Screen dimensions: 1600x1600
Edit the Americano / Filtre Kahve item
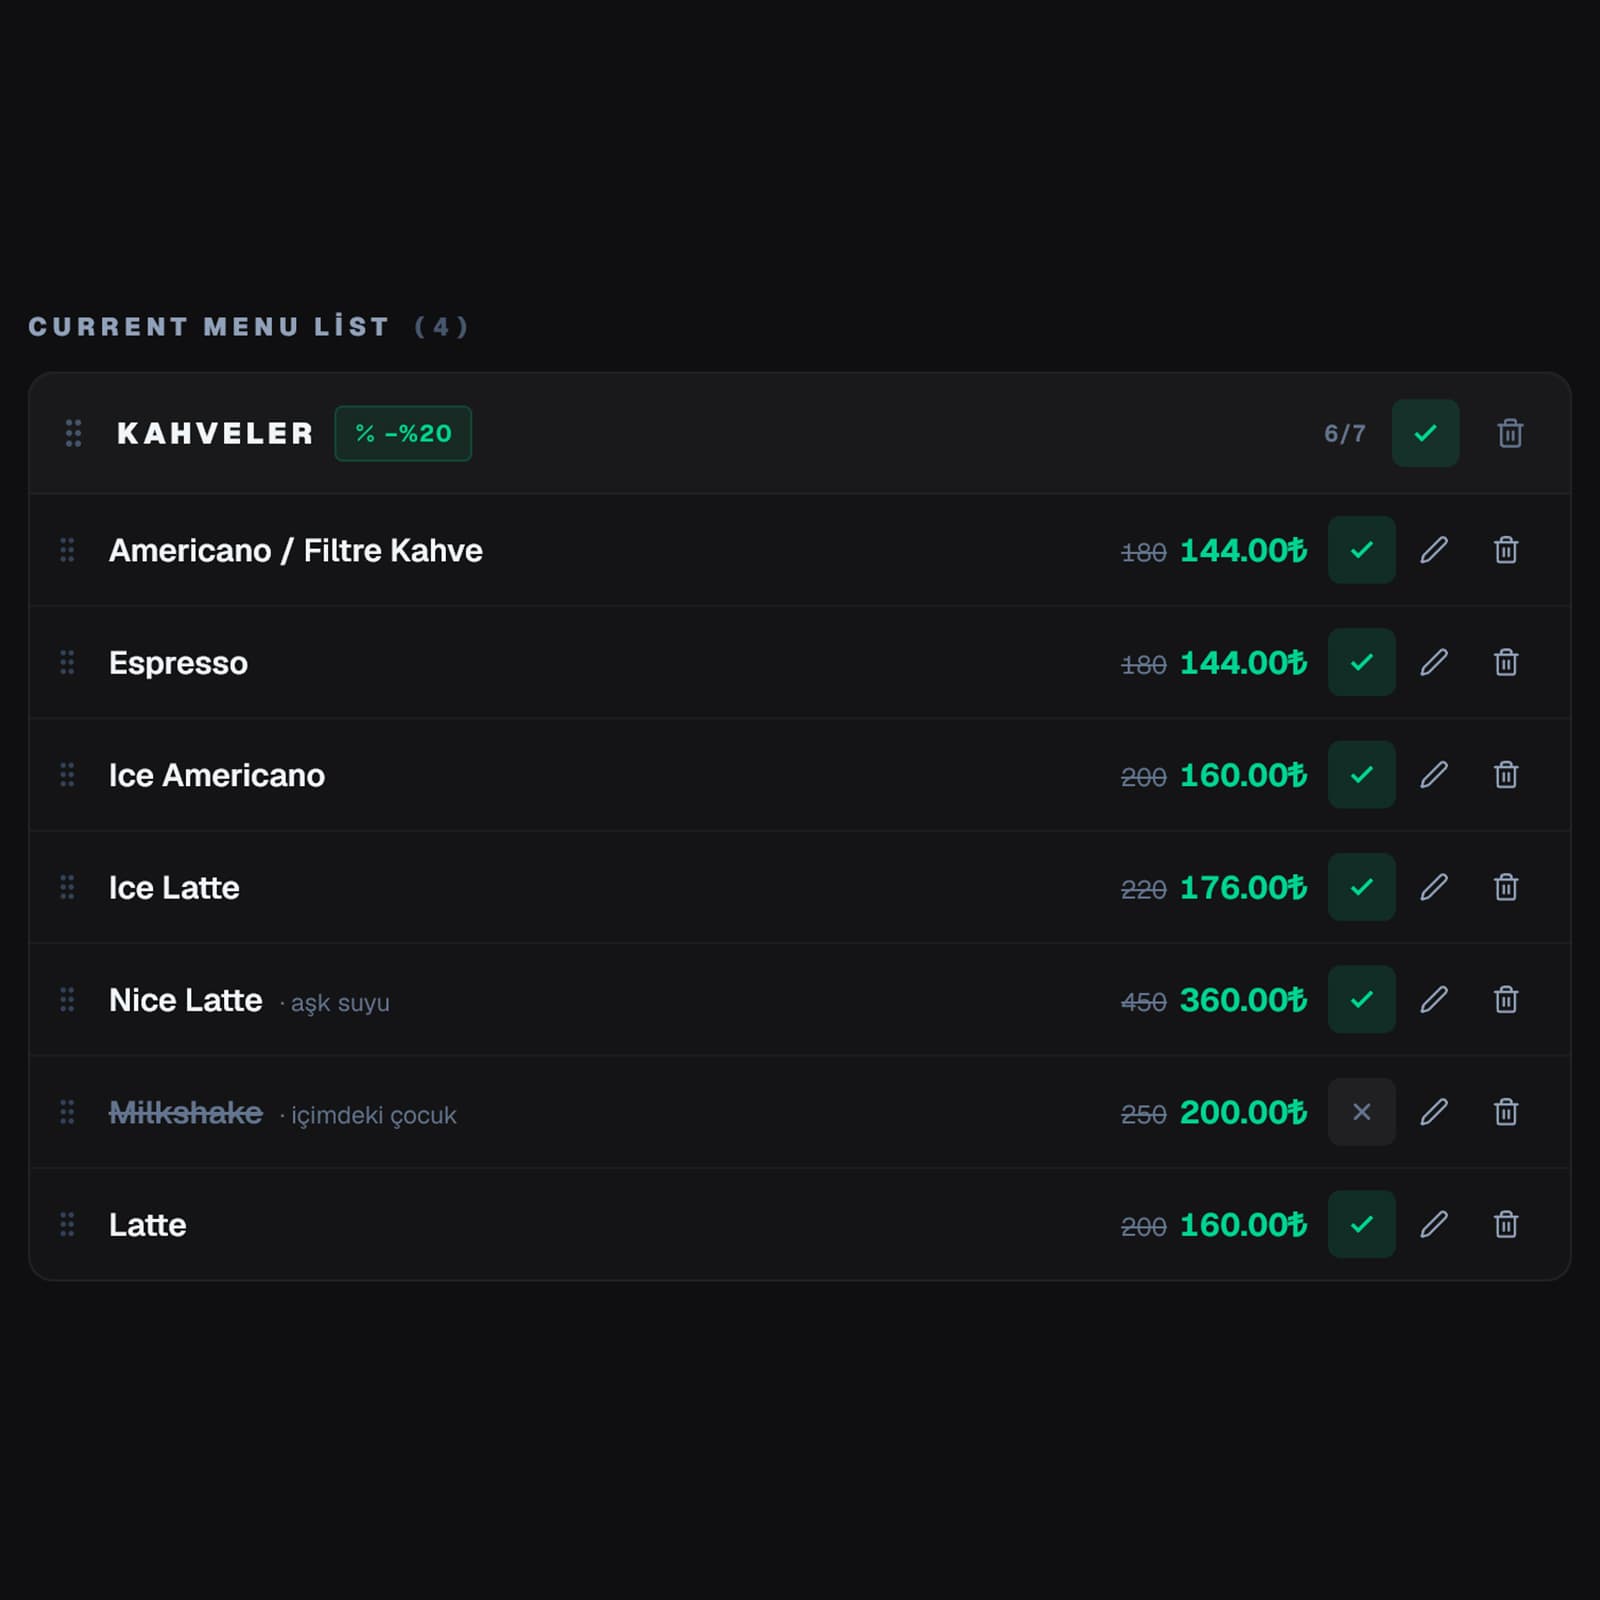(1434, 550)
